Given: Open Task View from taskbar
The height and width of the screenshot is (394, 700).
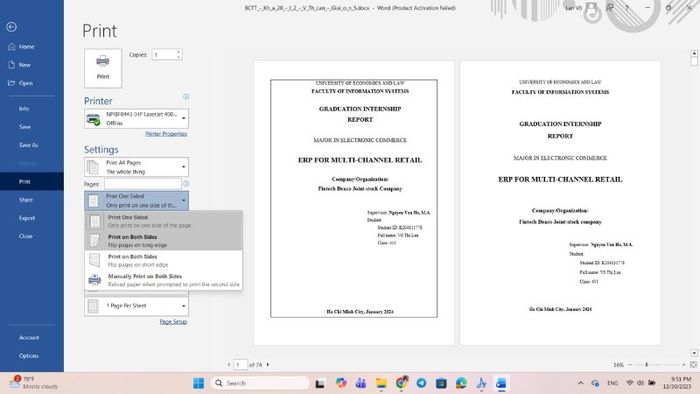Looking at the screenshot, I should point(320,383).
